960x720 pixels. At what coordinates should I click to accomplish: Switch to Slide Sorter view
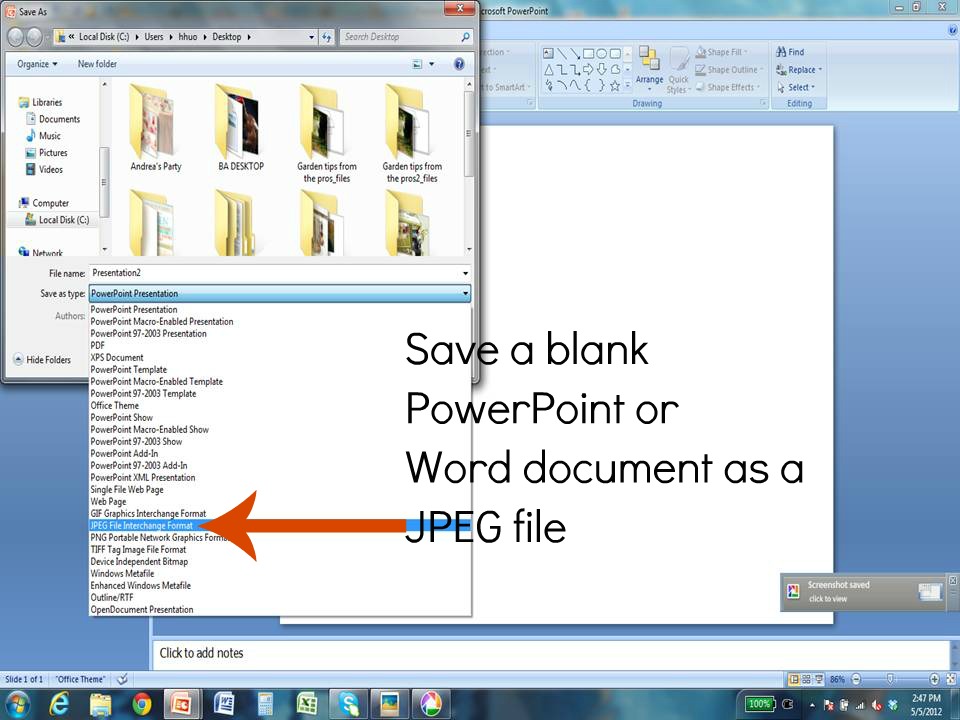pyautogui.click(x=806, y=678)
